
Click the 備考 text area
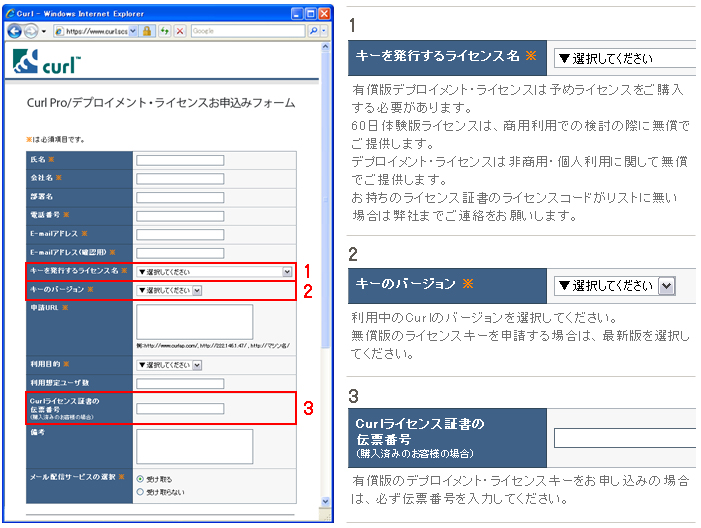pyautogui.click(x=194, y=447)
